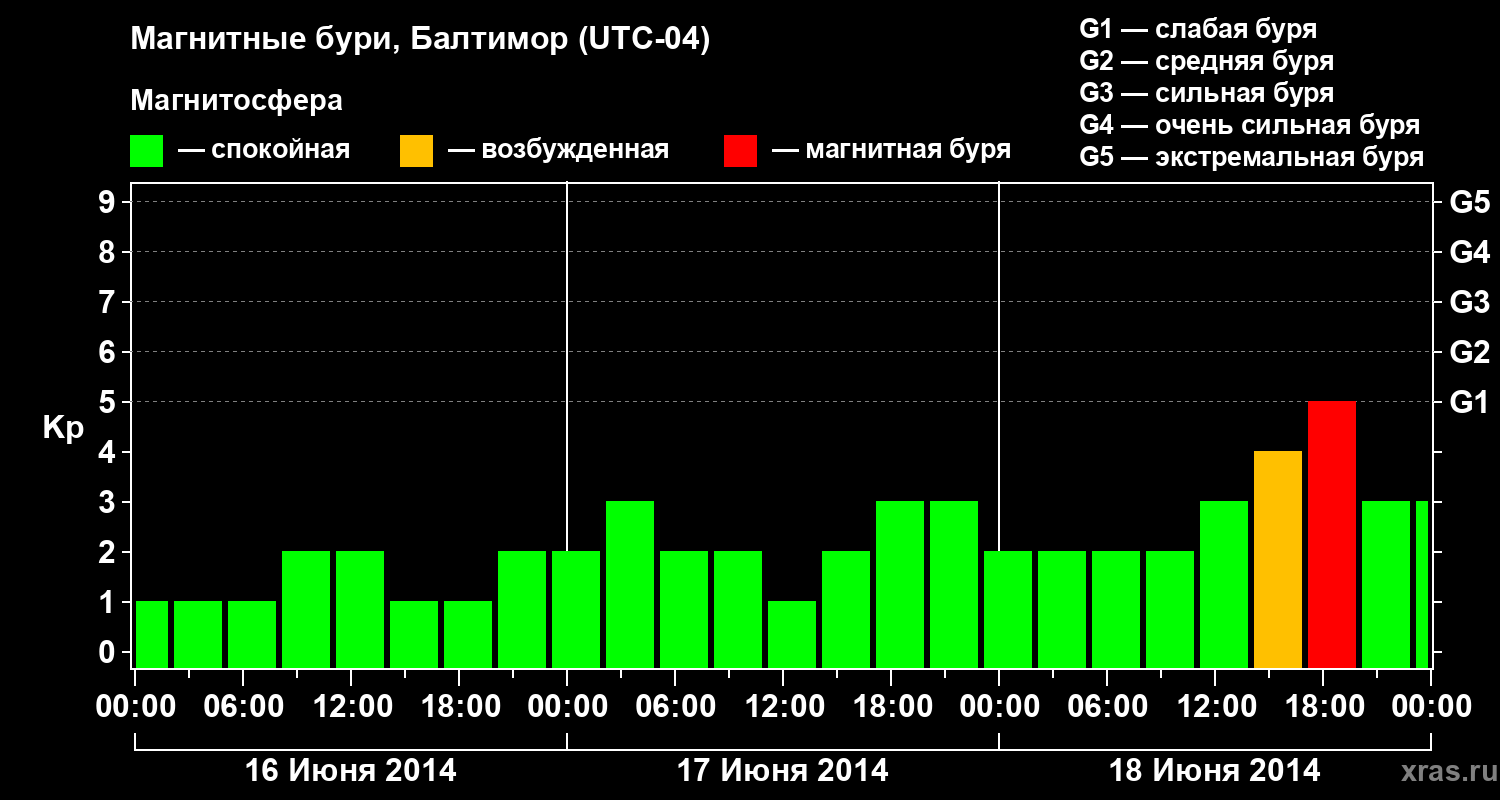The width and height of the screenshot is (1500, 800).
Task: Click the G1 tick label on the right axis
Action: 1469,403
